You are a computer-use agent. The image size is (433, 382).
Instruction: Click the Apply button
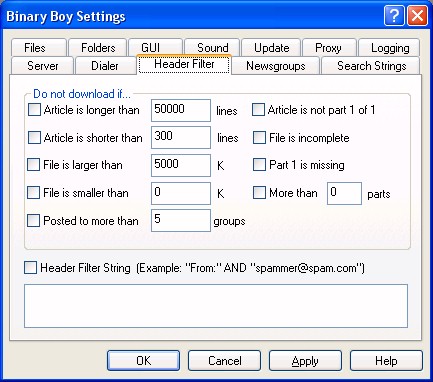305,361
